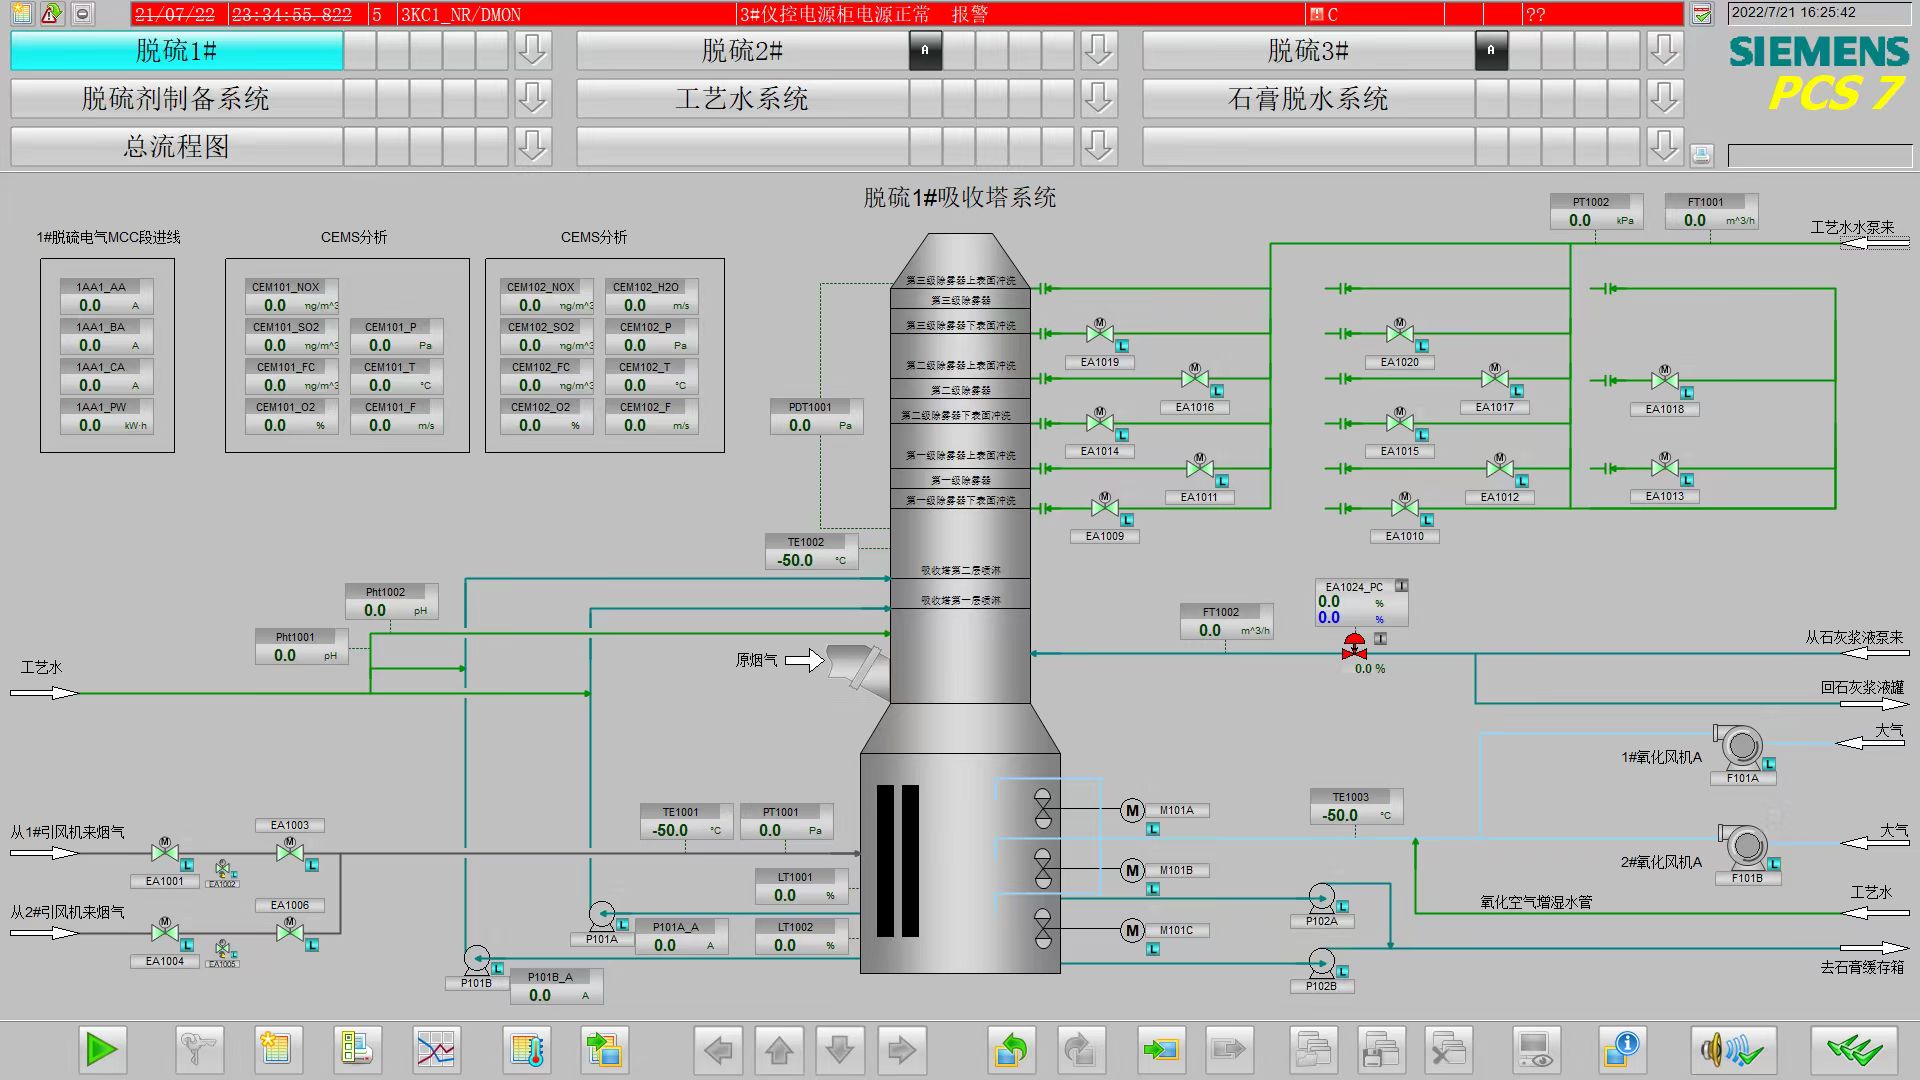Click the previous picture back-arrow icon
The width and height of the screenshot is (1920, 1080).
[1011, 1049]
